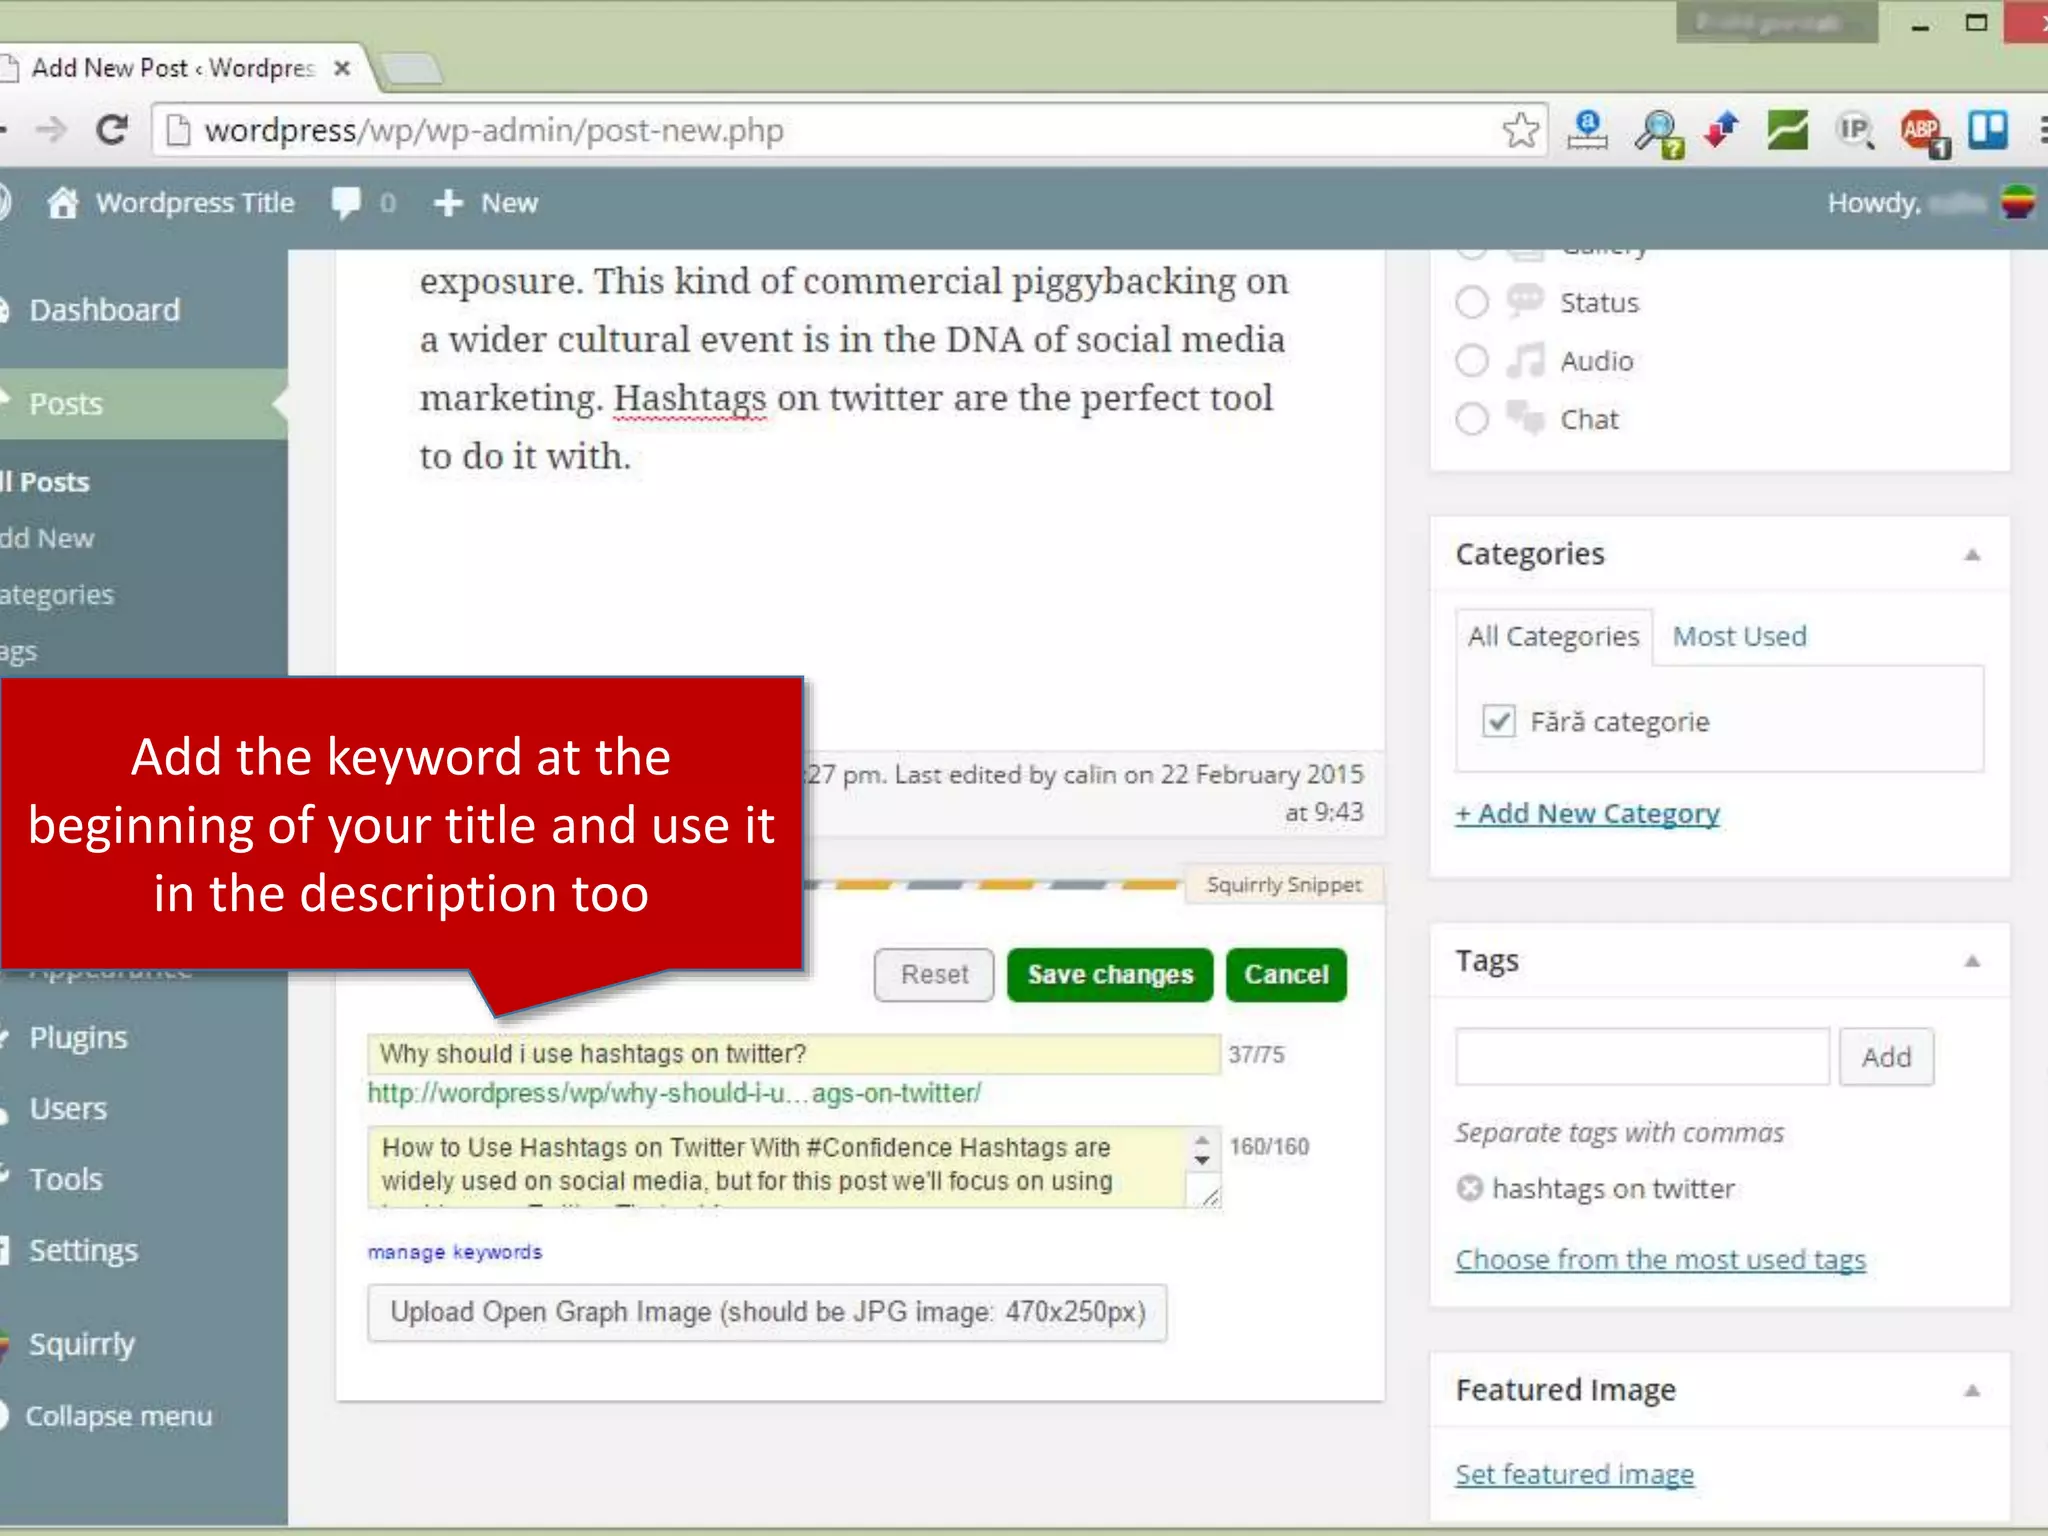
Task: Click the Add tag button
Action: pyautogui.click(x=1886, y=1057)
